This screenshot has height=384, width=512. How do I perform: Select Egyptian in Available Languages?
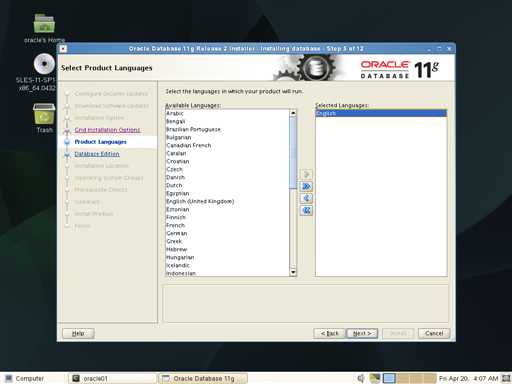(x=228, y=193)
